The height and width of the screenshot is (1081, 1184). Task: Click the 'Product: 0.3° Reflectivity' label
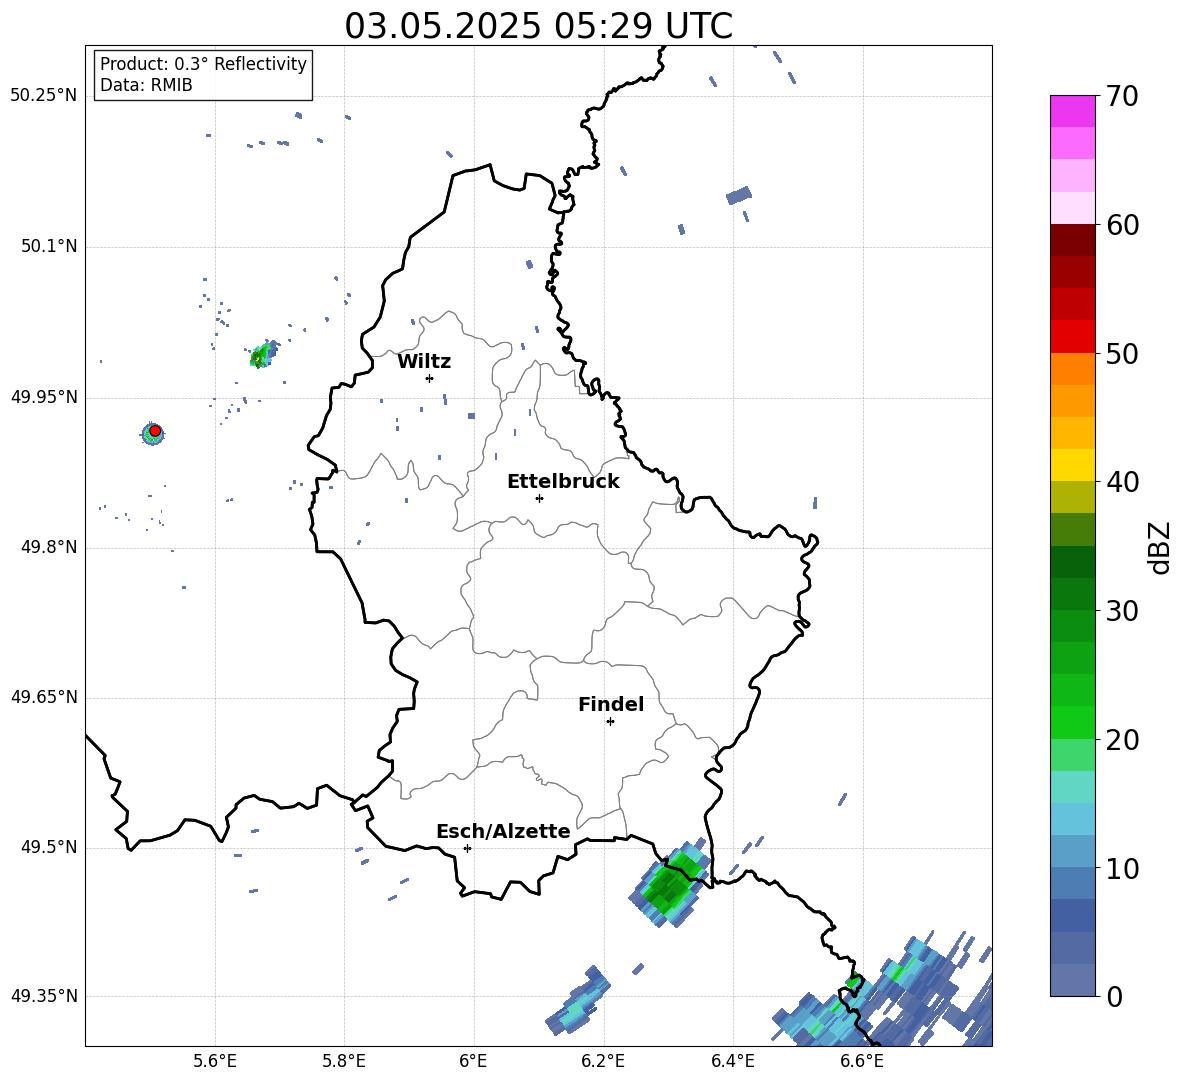tap(203, 64)
